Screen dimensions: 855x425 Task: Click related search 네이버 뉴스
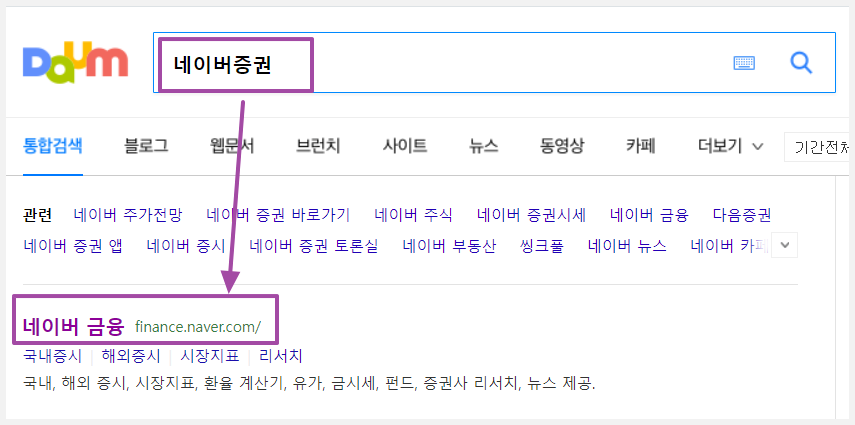627,246
